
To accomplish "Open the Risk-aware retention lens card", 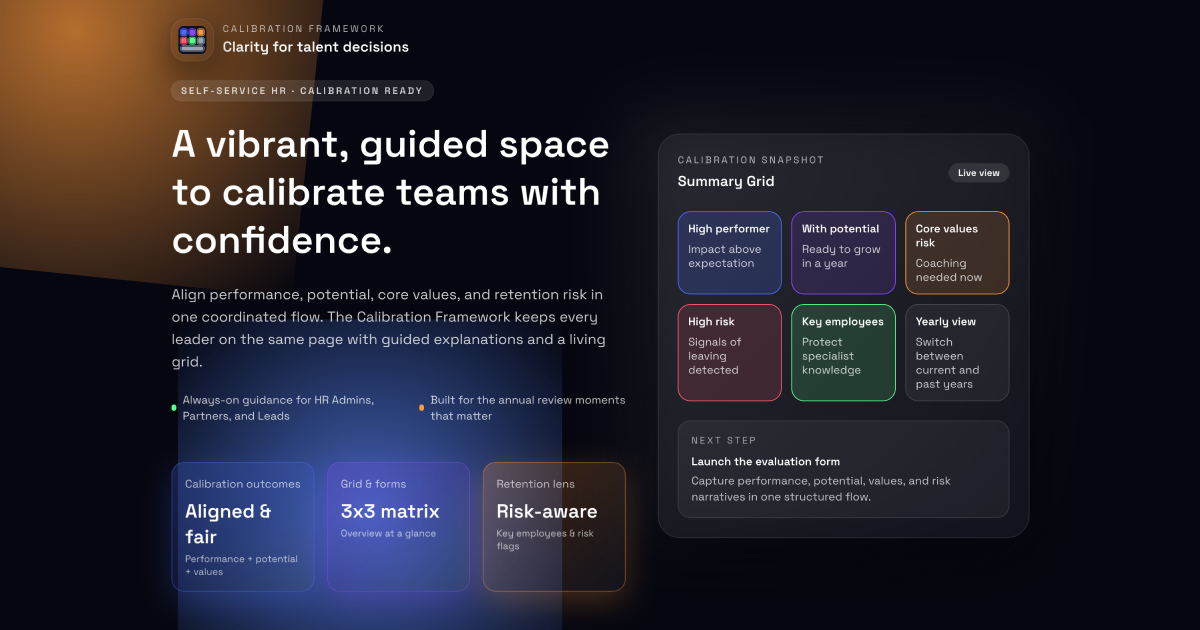I will coord(554,525).
